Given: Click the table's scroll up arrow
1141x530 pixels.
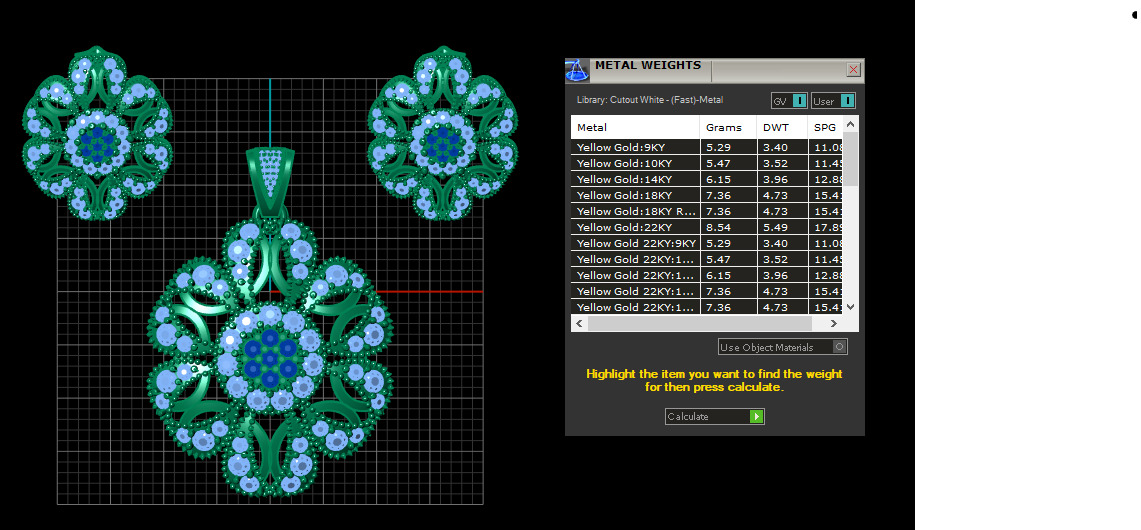Looking at the screenshot, I should tap(851, 124).
